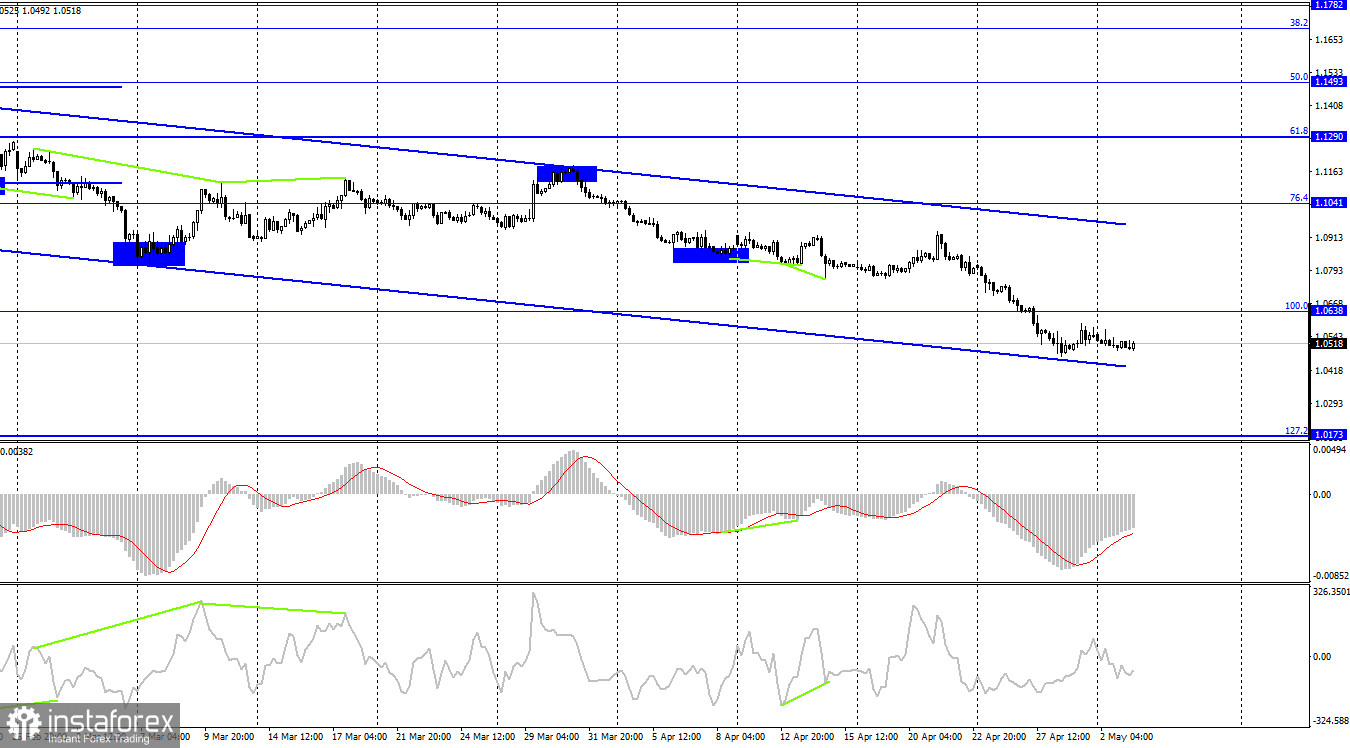Viewport: 1350px width, 748px height.
Task: Click the 1.1782 price label
Action: point(1328,5)
